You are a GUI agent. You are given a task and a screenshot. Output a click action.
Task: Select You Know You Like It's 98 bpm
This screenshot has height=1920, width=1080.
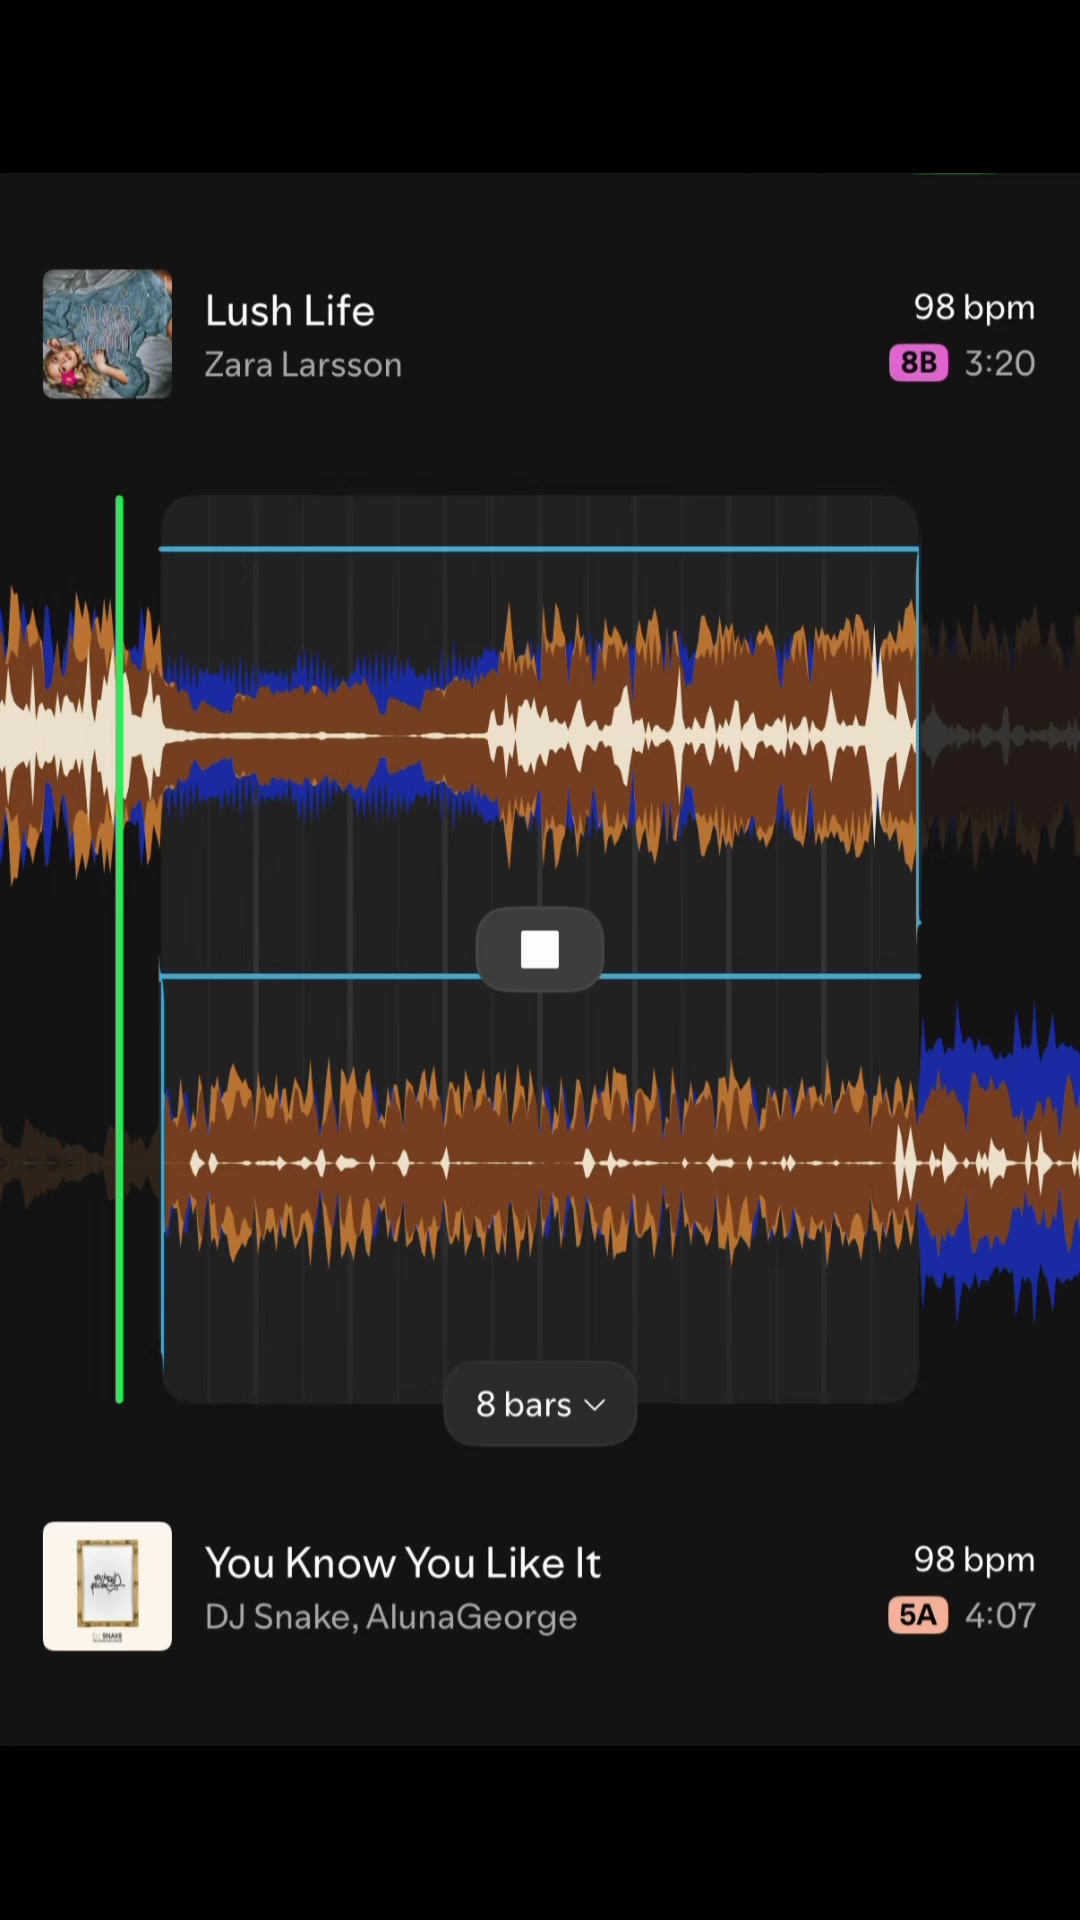pos(974,1559)
